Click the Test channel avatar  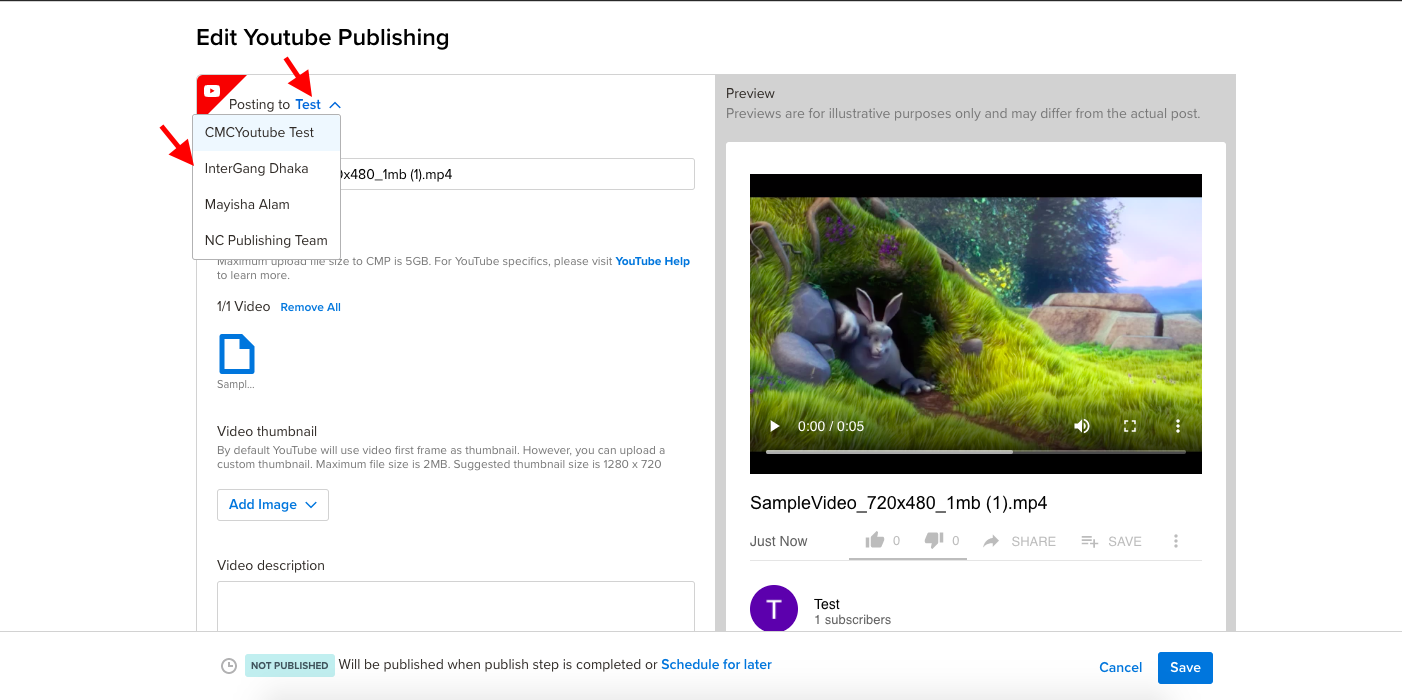click(x=774, y=609)
